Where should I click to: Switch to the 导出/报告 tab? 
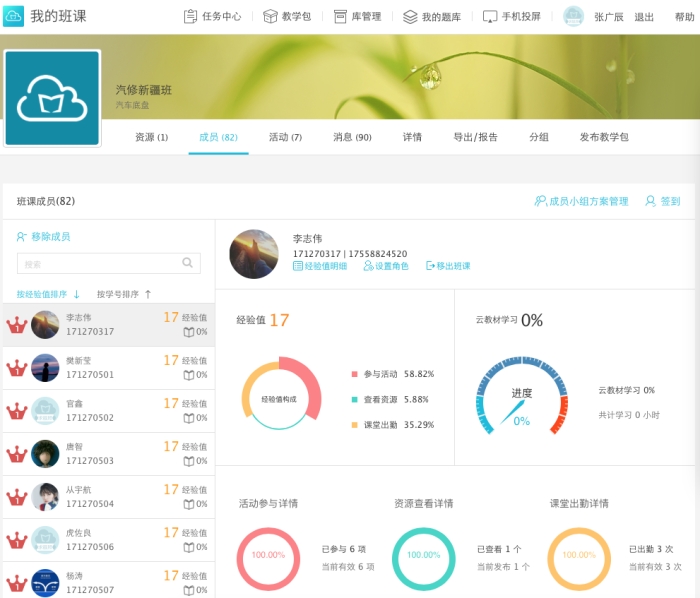pos(475,137)
